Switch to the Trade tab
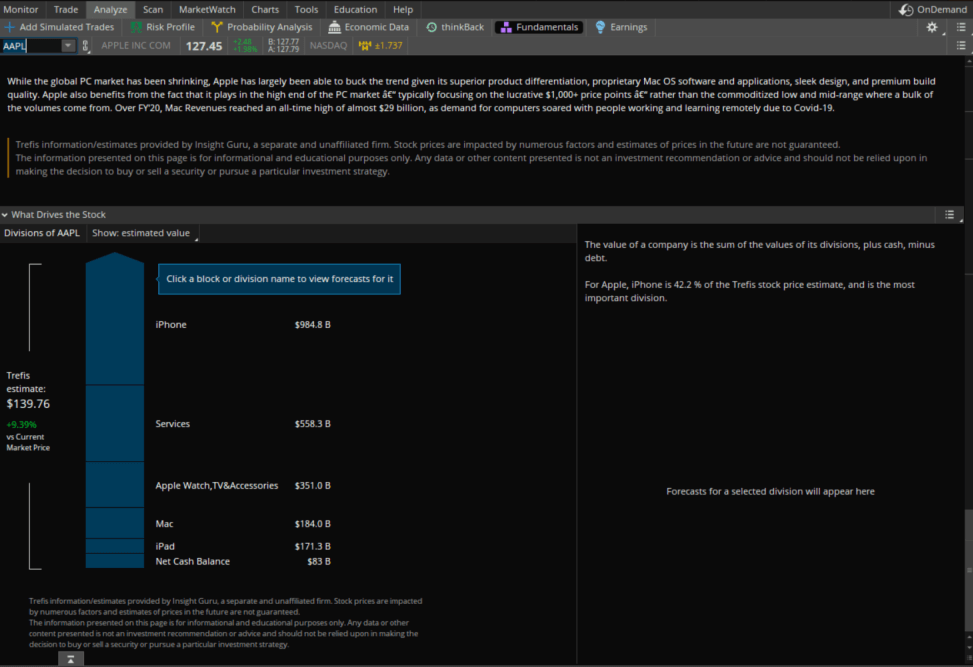 pyautogui.click(x=66, y=9)
